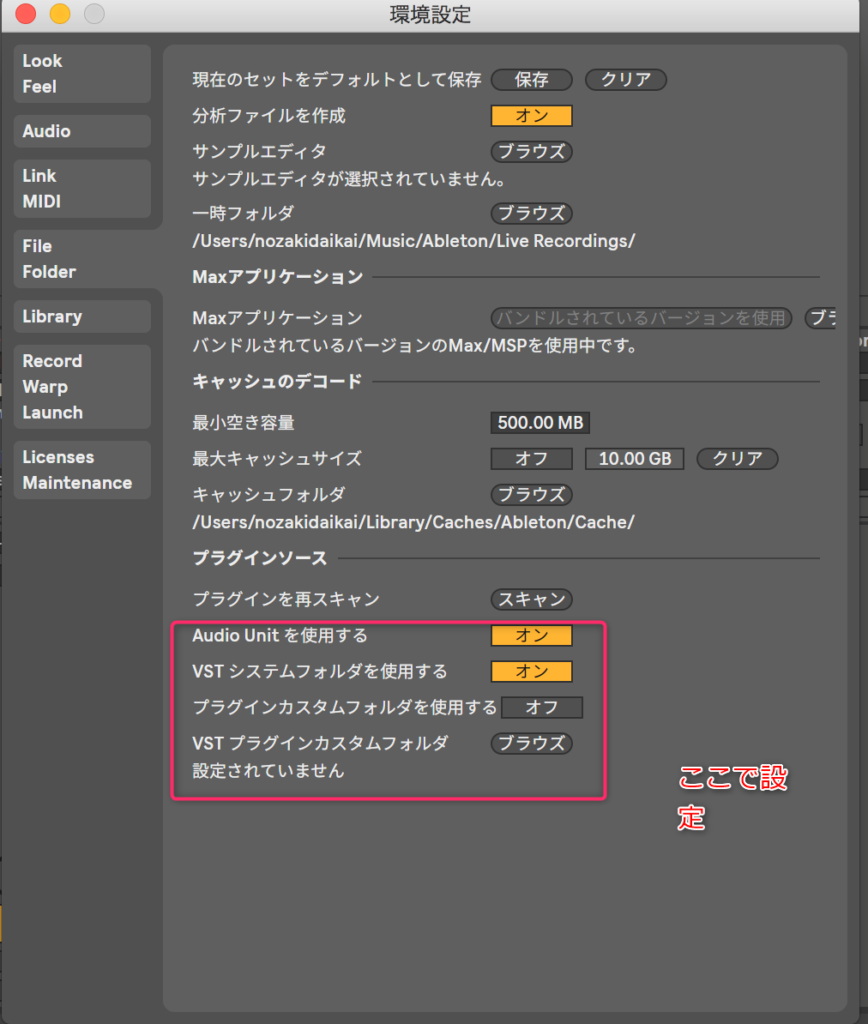Screen dimensions: 868x1024
Task: Open the Look Feel preferences tab
Action: pos(82,73)
